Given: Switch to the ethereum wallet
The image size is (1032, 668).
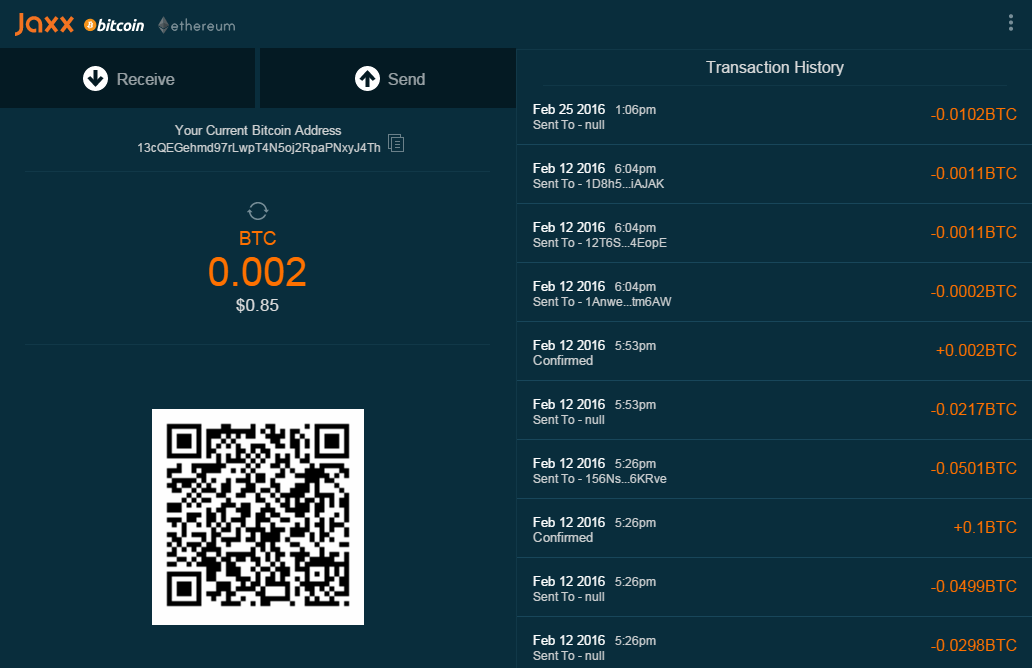Looking at the screenshot, I should pos(197,26).
